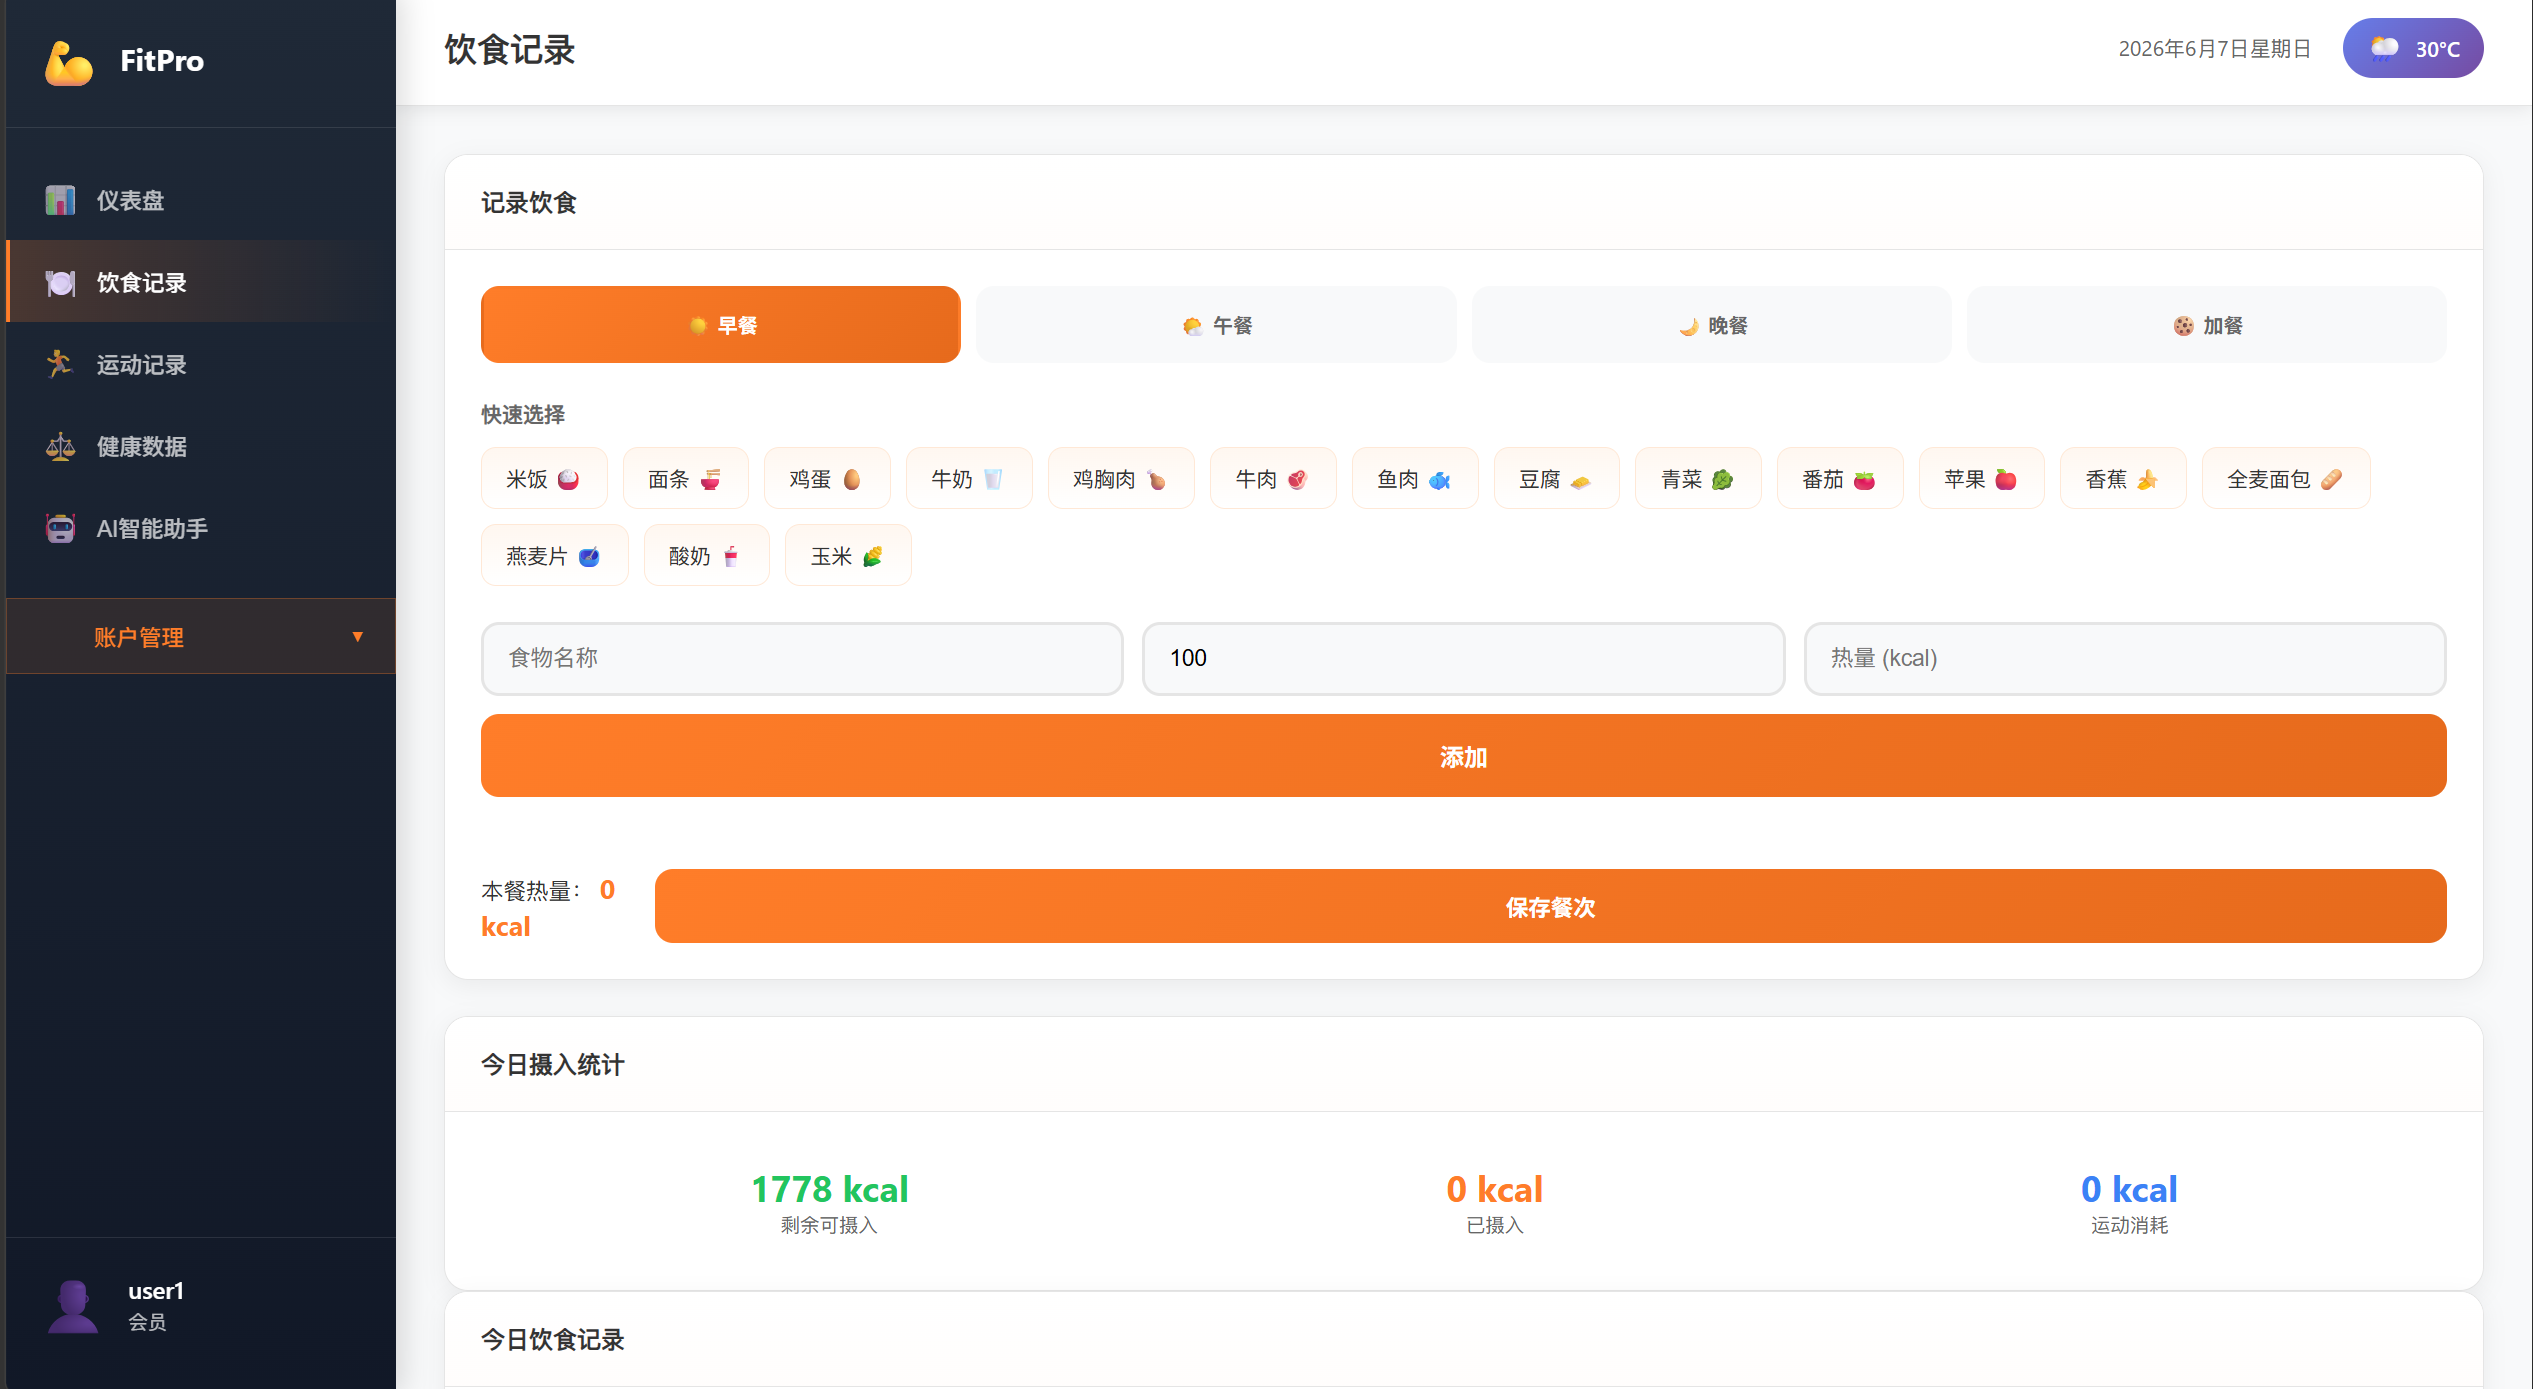This screenshot has width=2533, height=1389.
Task: Click the weather cloud icon beside 30°C
Action: [2384, 48]
